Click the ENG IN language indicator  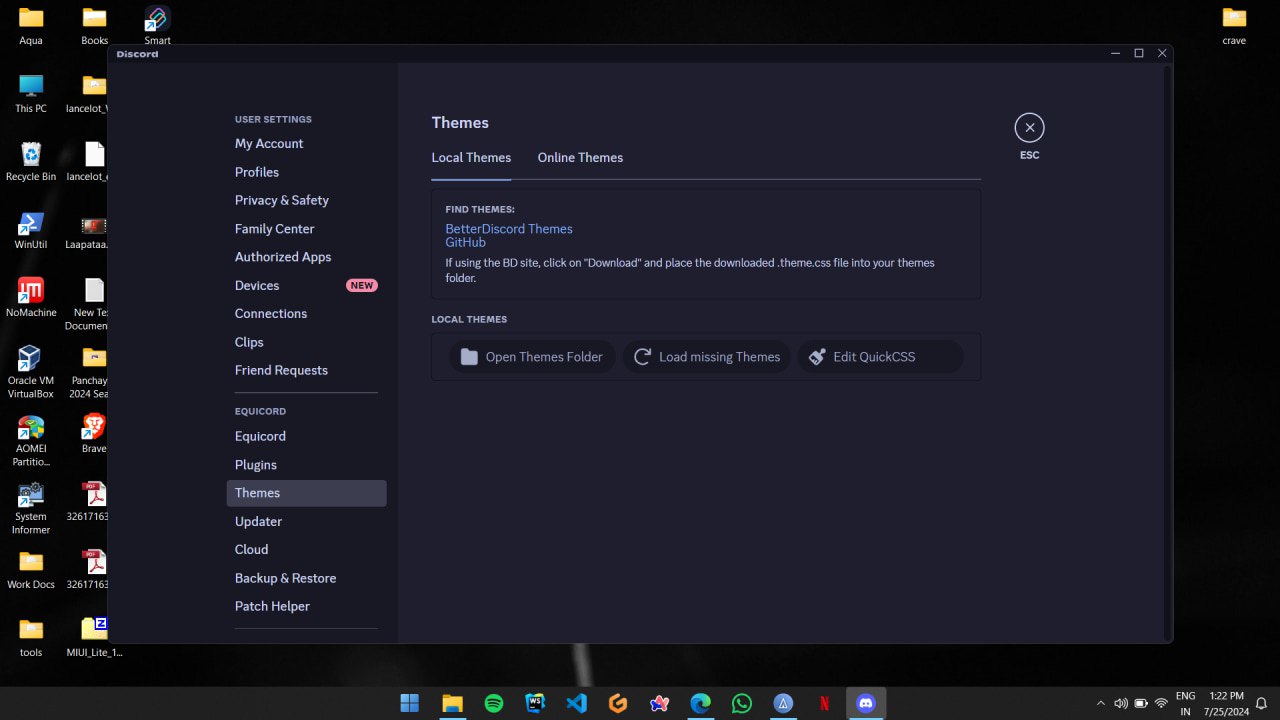[x=1185, y=703]
